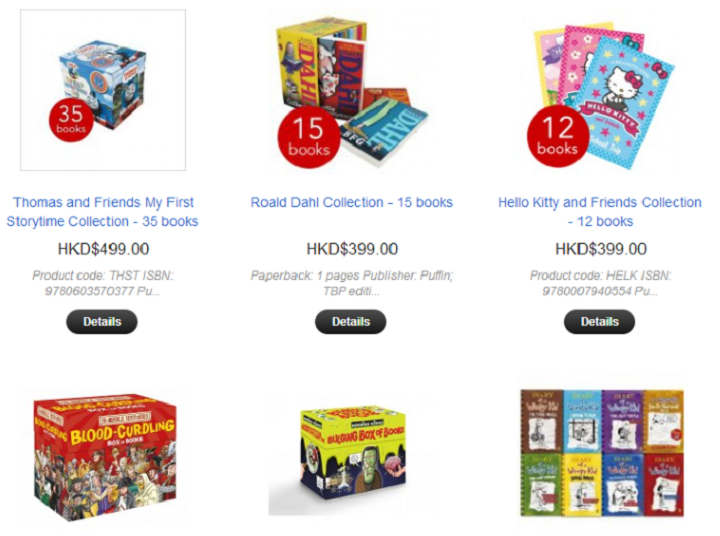Click the Paperback Publisher Puffin description text

tap(352, 283)
